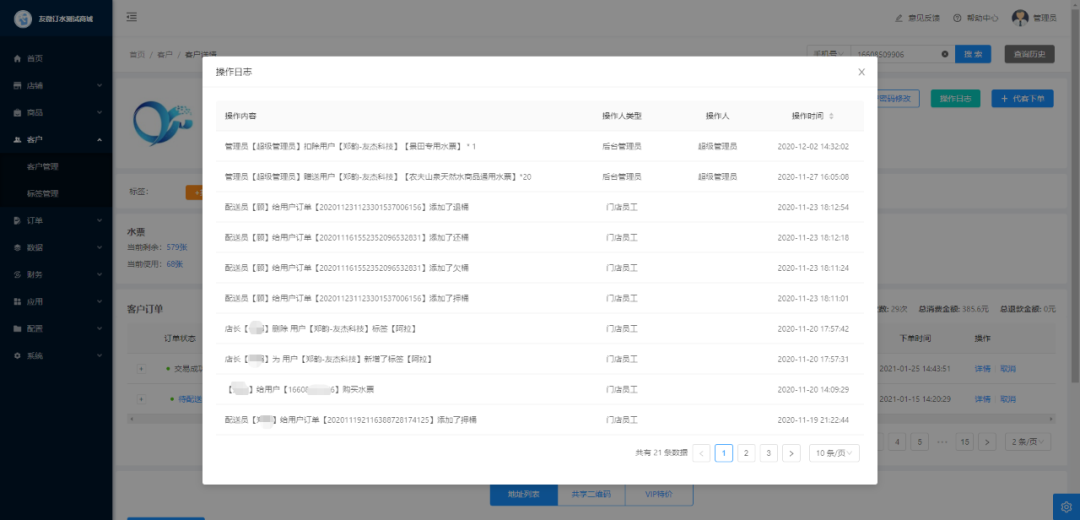Click the 财务 sidebar icon
The image size is (1080, 520).
point(17,275)
